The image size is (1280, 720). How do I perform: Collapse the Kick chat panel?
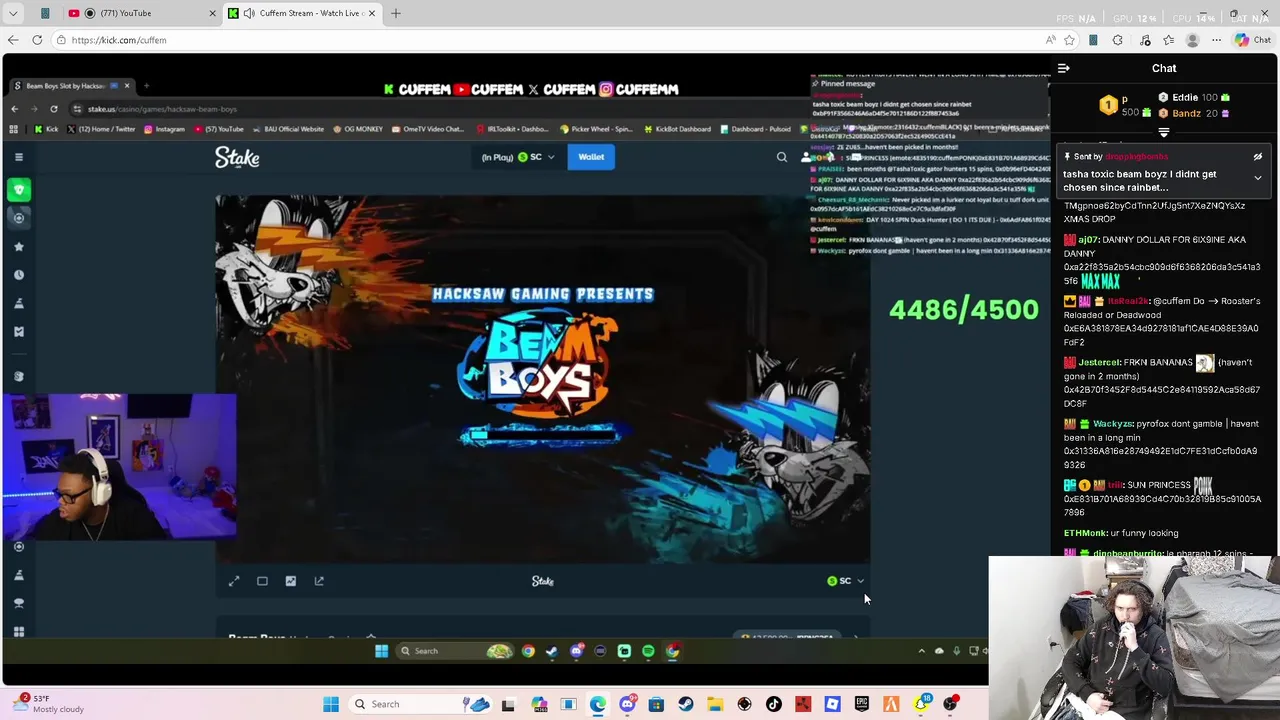tap(1064, 68)
